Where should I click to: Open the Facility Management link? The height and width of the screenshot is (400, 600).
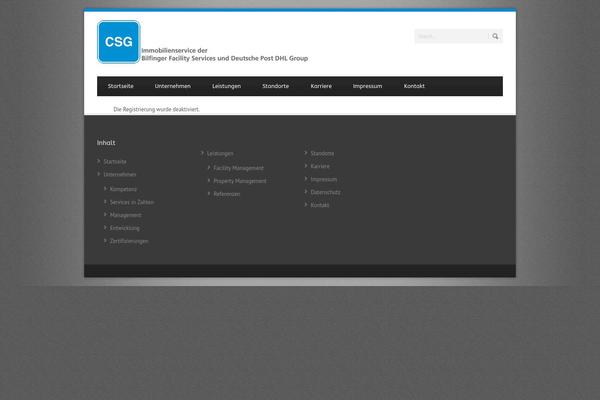238,168
